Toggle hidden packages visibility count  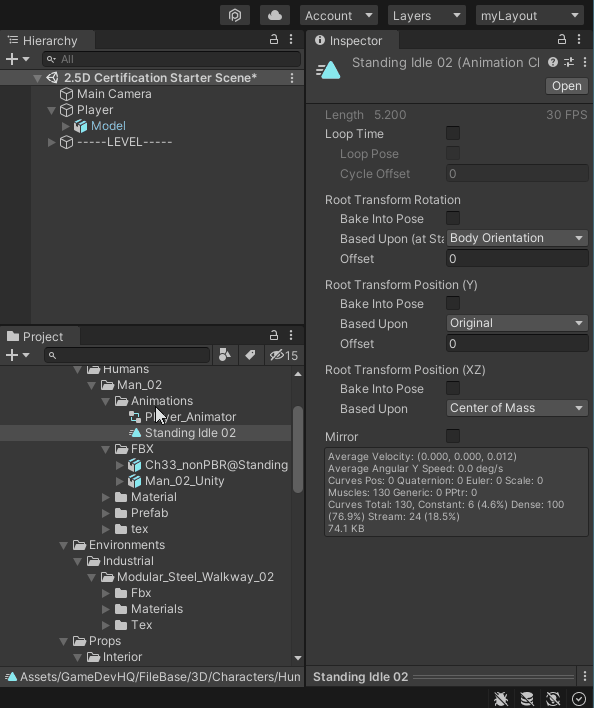[x=284, y=355]
